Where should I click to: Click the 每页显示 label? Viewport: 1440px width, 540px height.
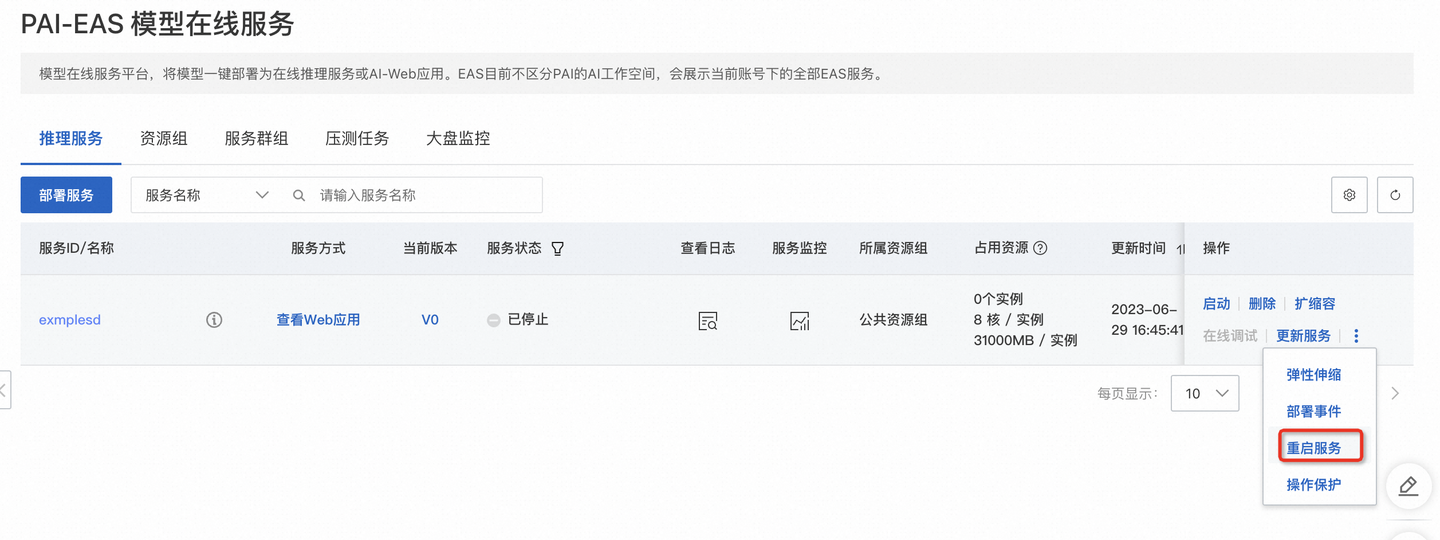1127,394
